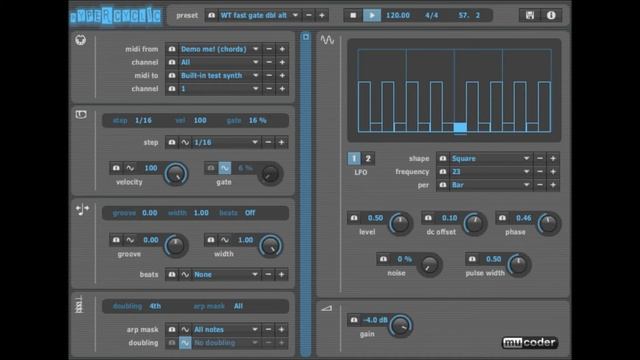Open the beats None dropdown
The image size is (640, 360).
click(226, 275)
